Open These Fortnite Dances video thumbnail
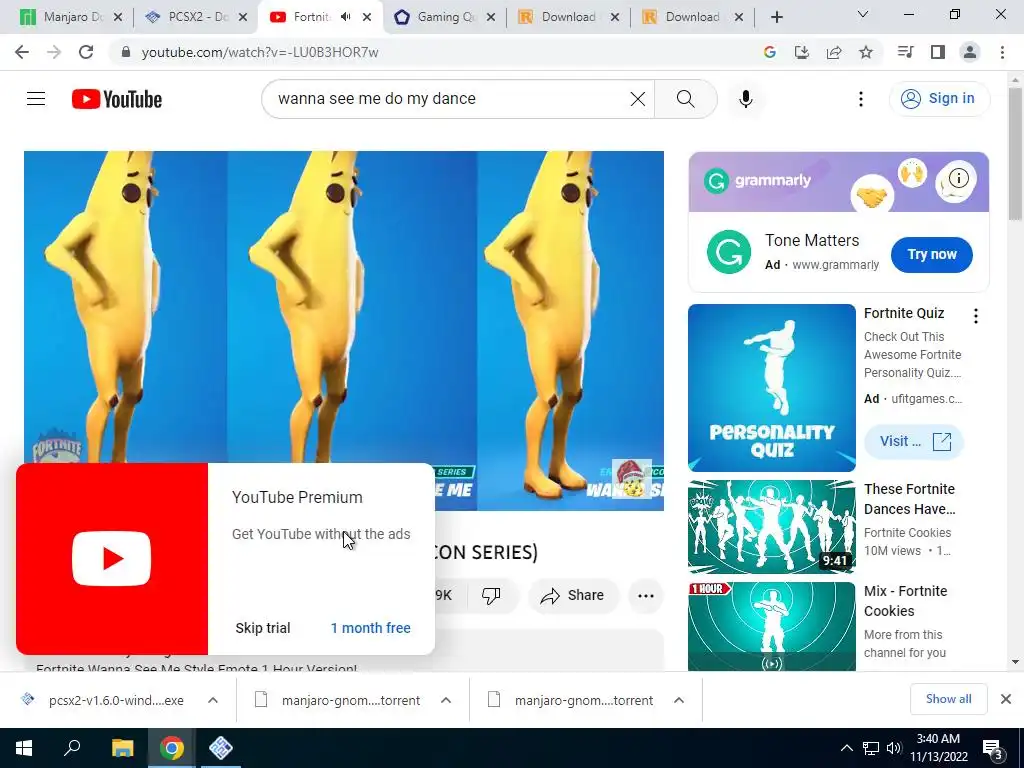 (771, 527)
